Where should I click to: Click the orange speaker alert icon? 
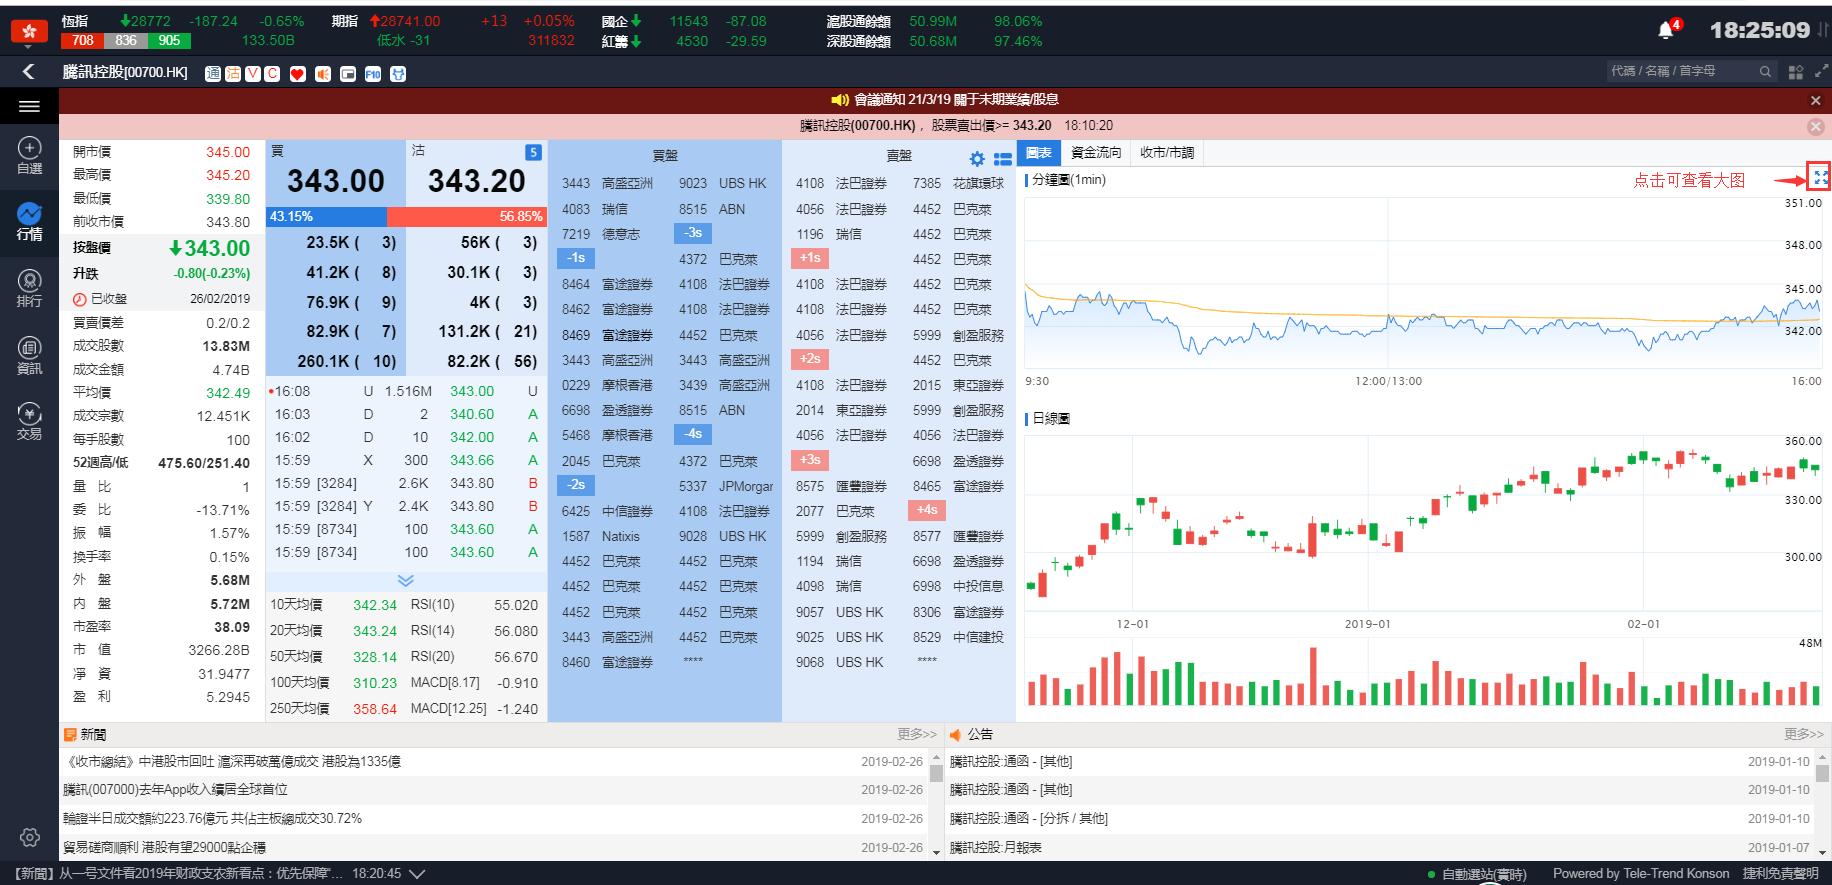click(x=322, y=74)
